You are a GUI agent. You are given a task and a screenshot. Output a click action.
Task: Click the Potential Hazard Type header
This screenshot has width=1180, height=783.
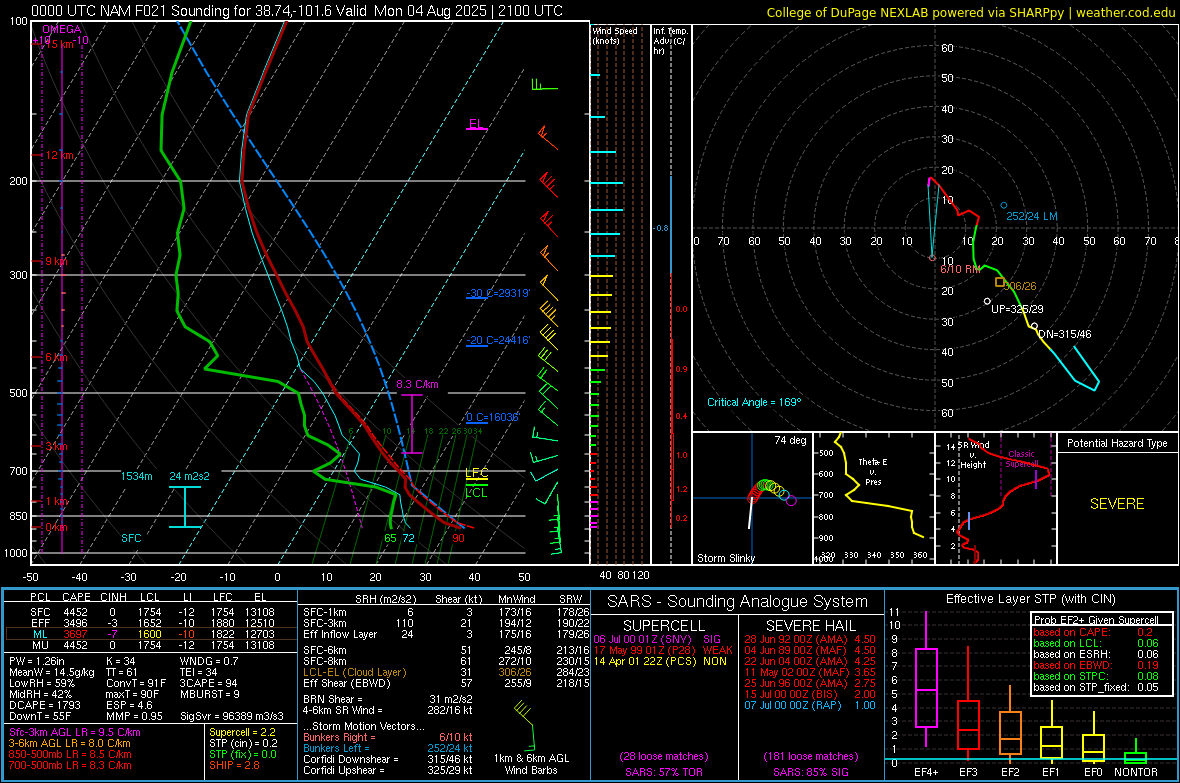1117,443
